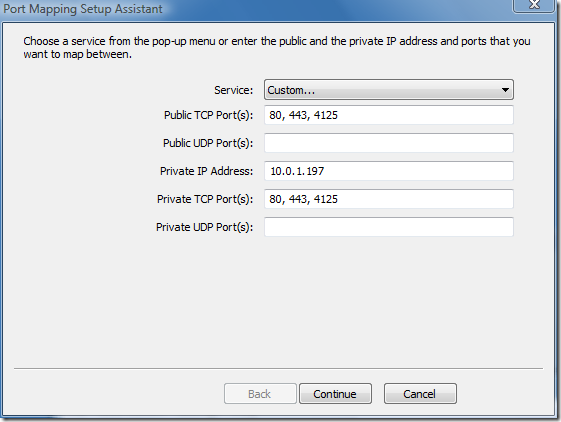This screenshot has height=422, width=561.
Task: Open the Service pop-up menu showing Custom…
Action: pos(389,89)
